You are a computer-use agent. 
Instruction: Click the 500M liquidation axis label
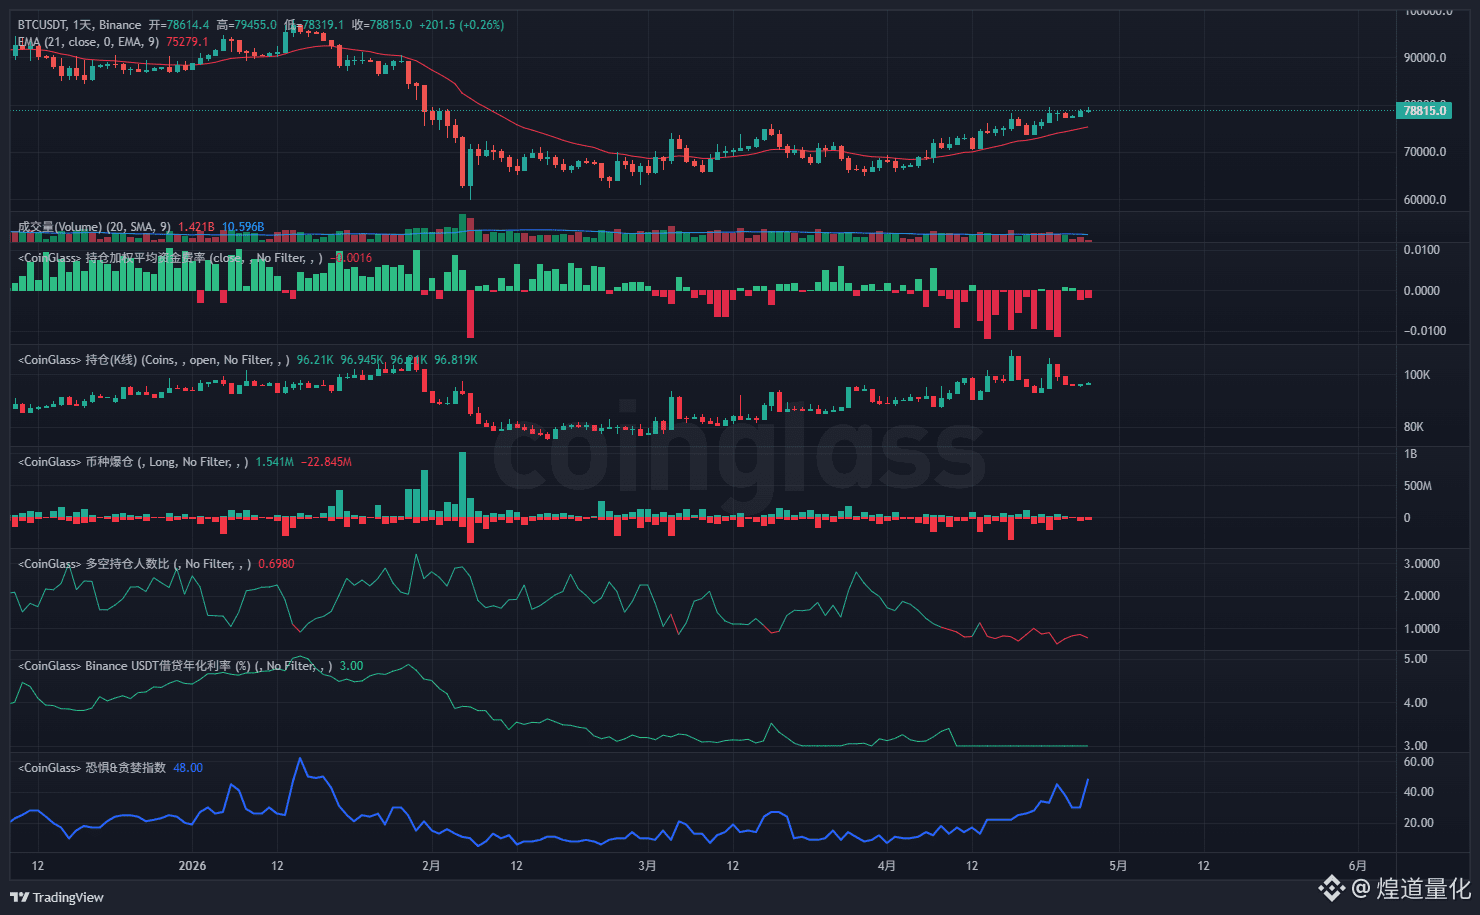pos(1418,486)
